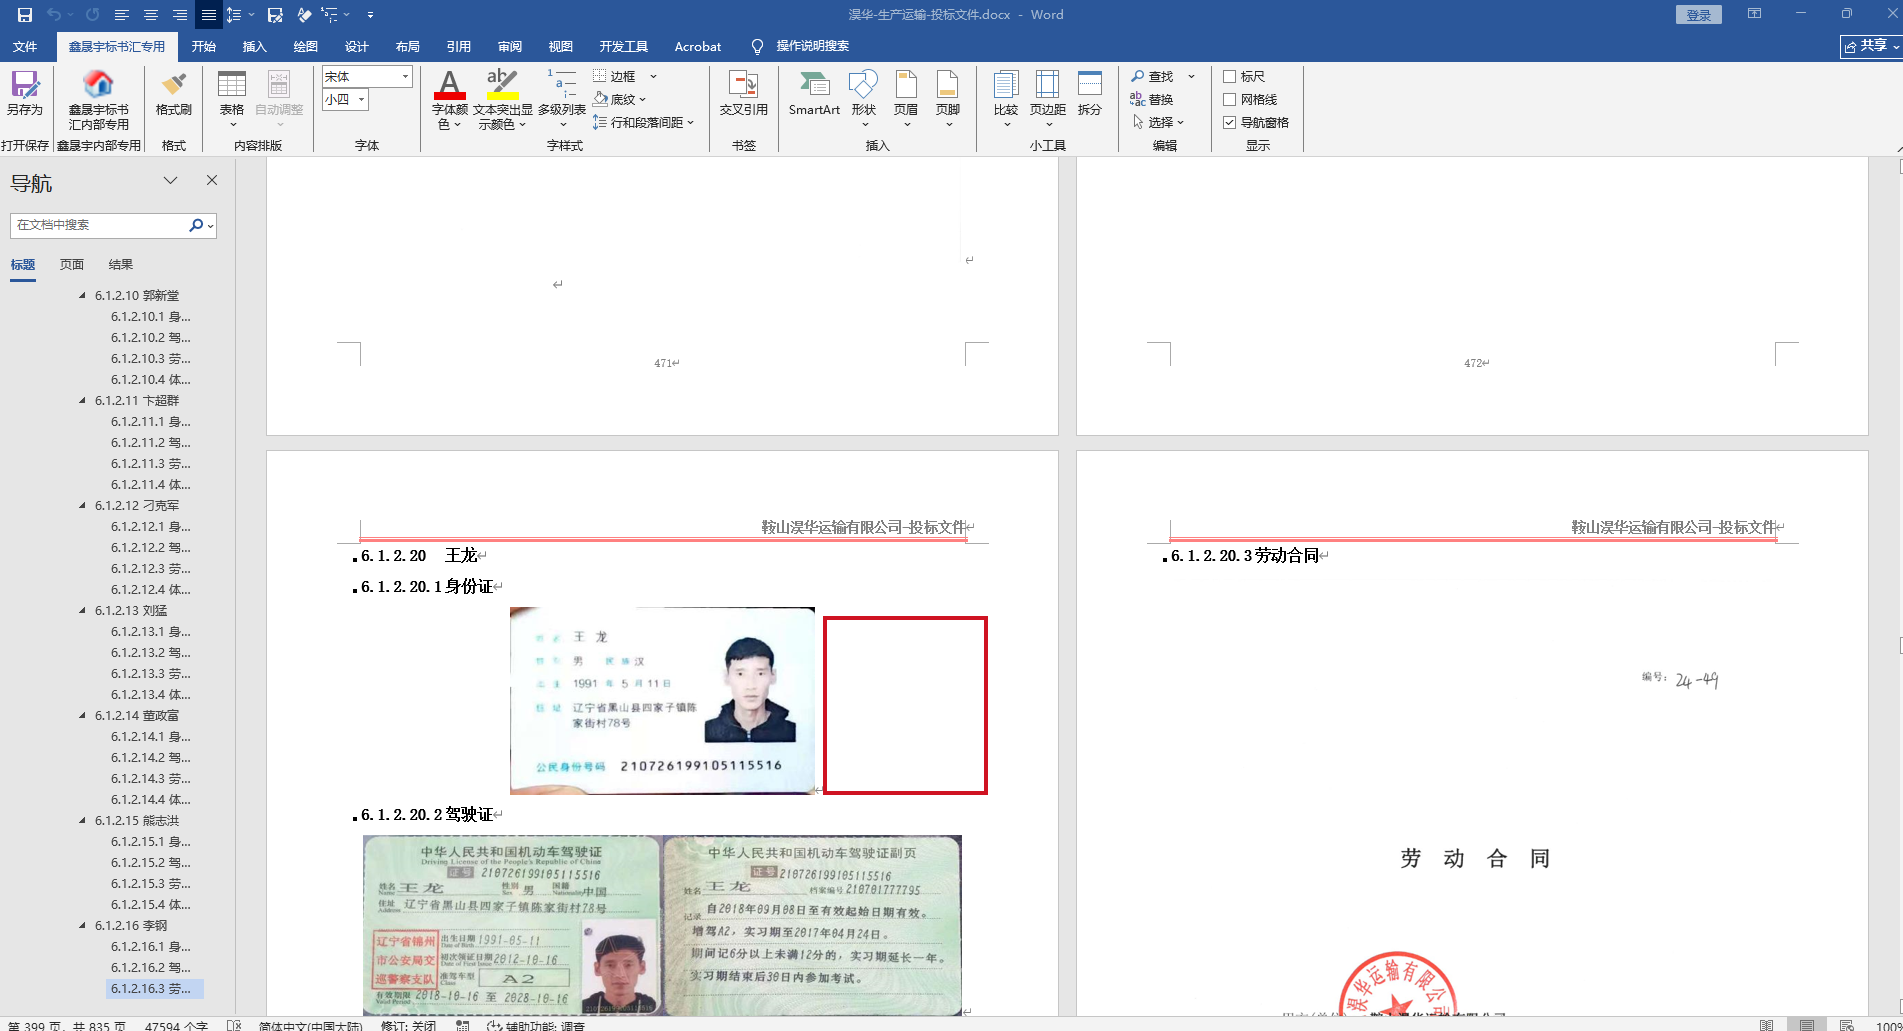This screenshot has height=1031, width=1903.
Task: Collapse the 6.1.2.13 刘猛 heading
Action: [x=83, y=610]
